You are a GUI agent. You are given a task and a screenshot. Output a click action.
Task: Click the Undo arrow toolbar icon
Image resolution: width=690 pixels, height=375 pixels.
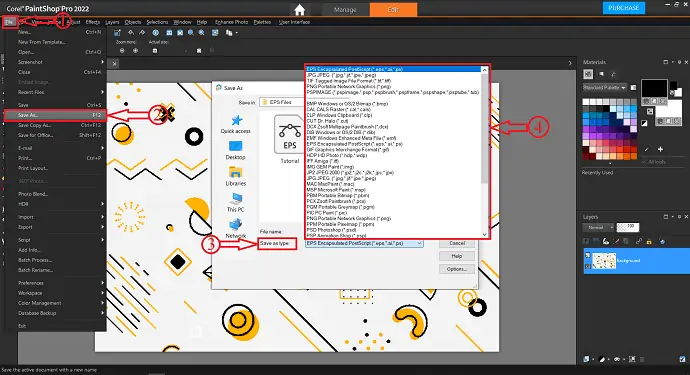131,33
